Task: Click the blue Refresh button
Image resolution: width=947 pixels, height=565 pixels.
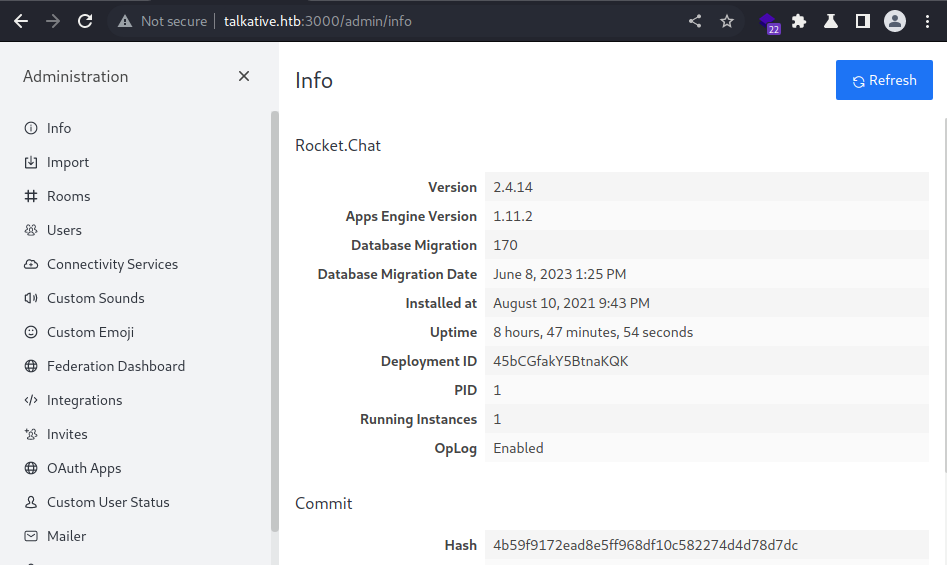Action: 884,80
